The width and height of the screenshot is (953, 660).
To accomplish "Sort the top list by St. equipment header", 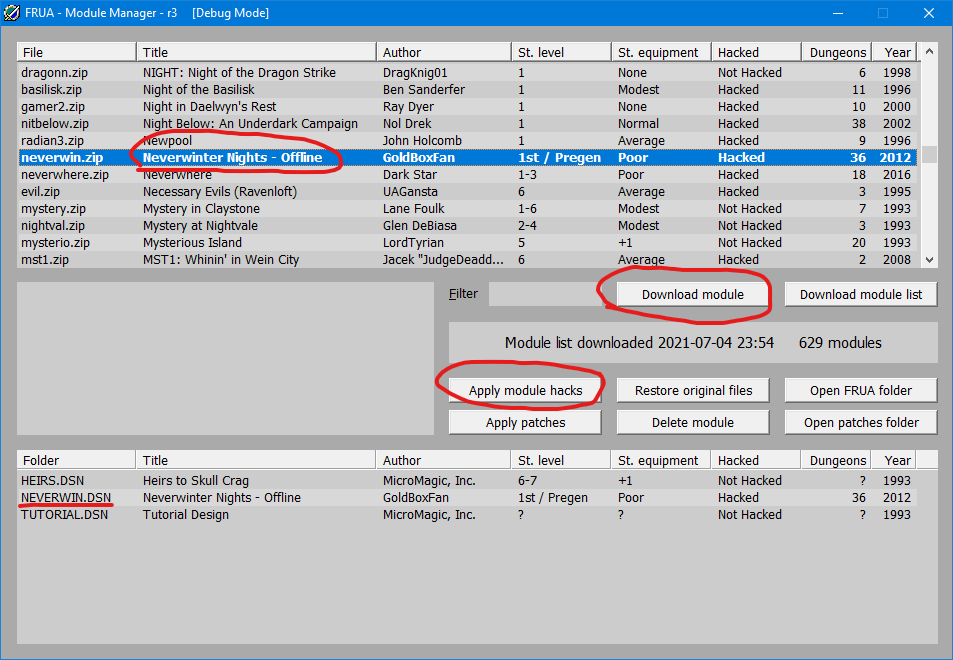I will click(661, 52).
